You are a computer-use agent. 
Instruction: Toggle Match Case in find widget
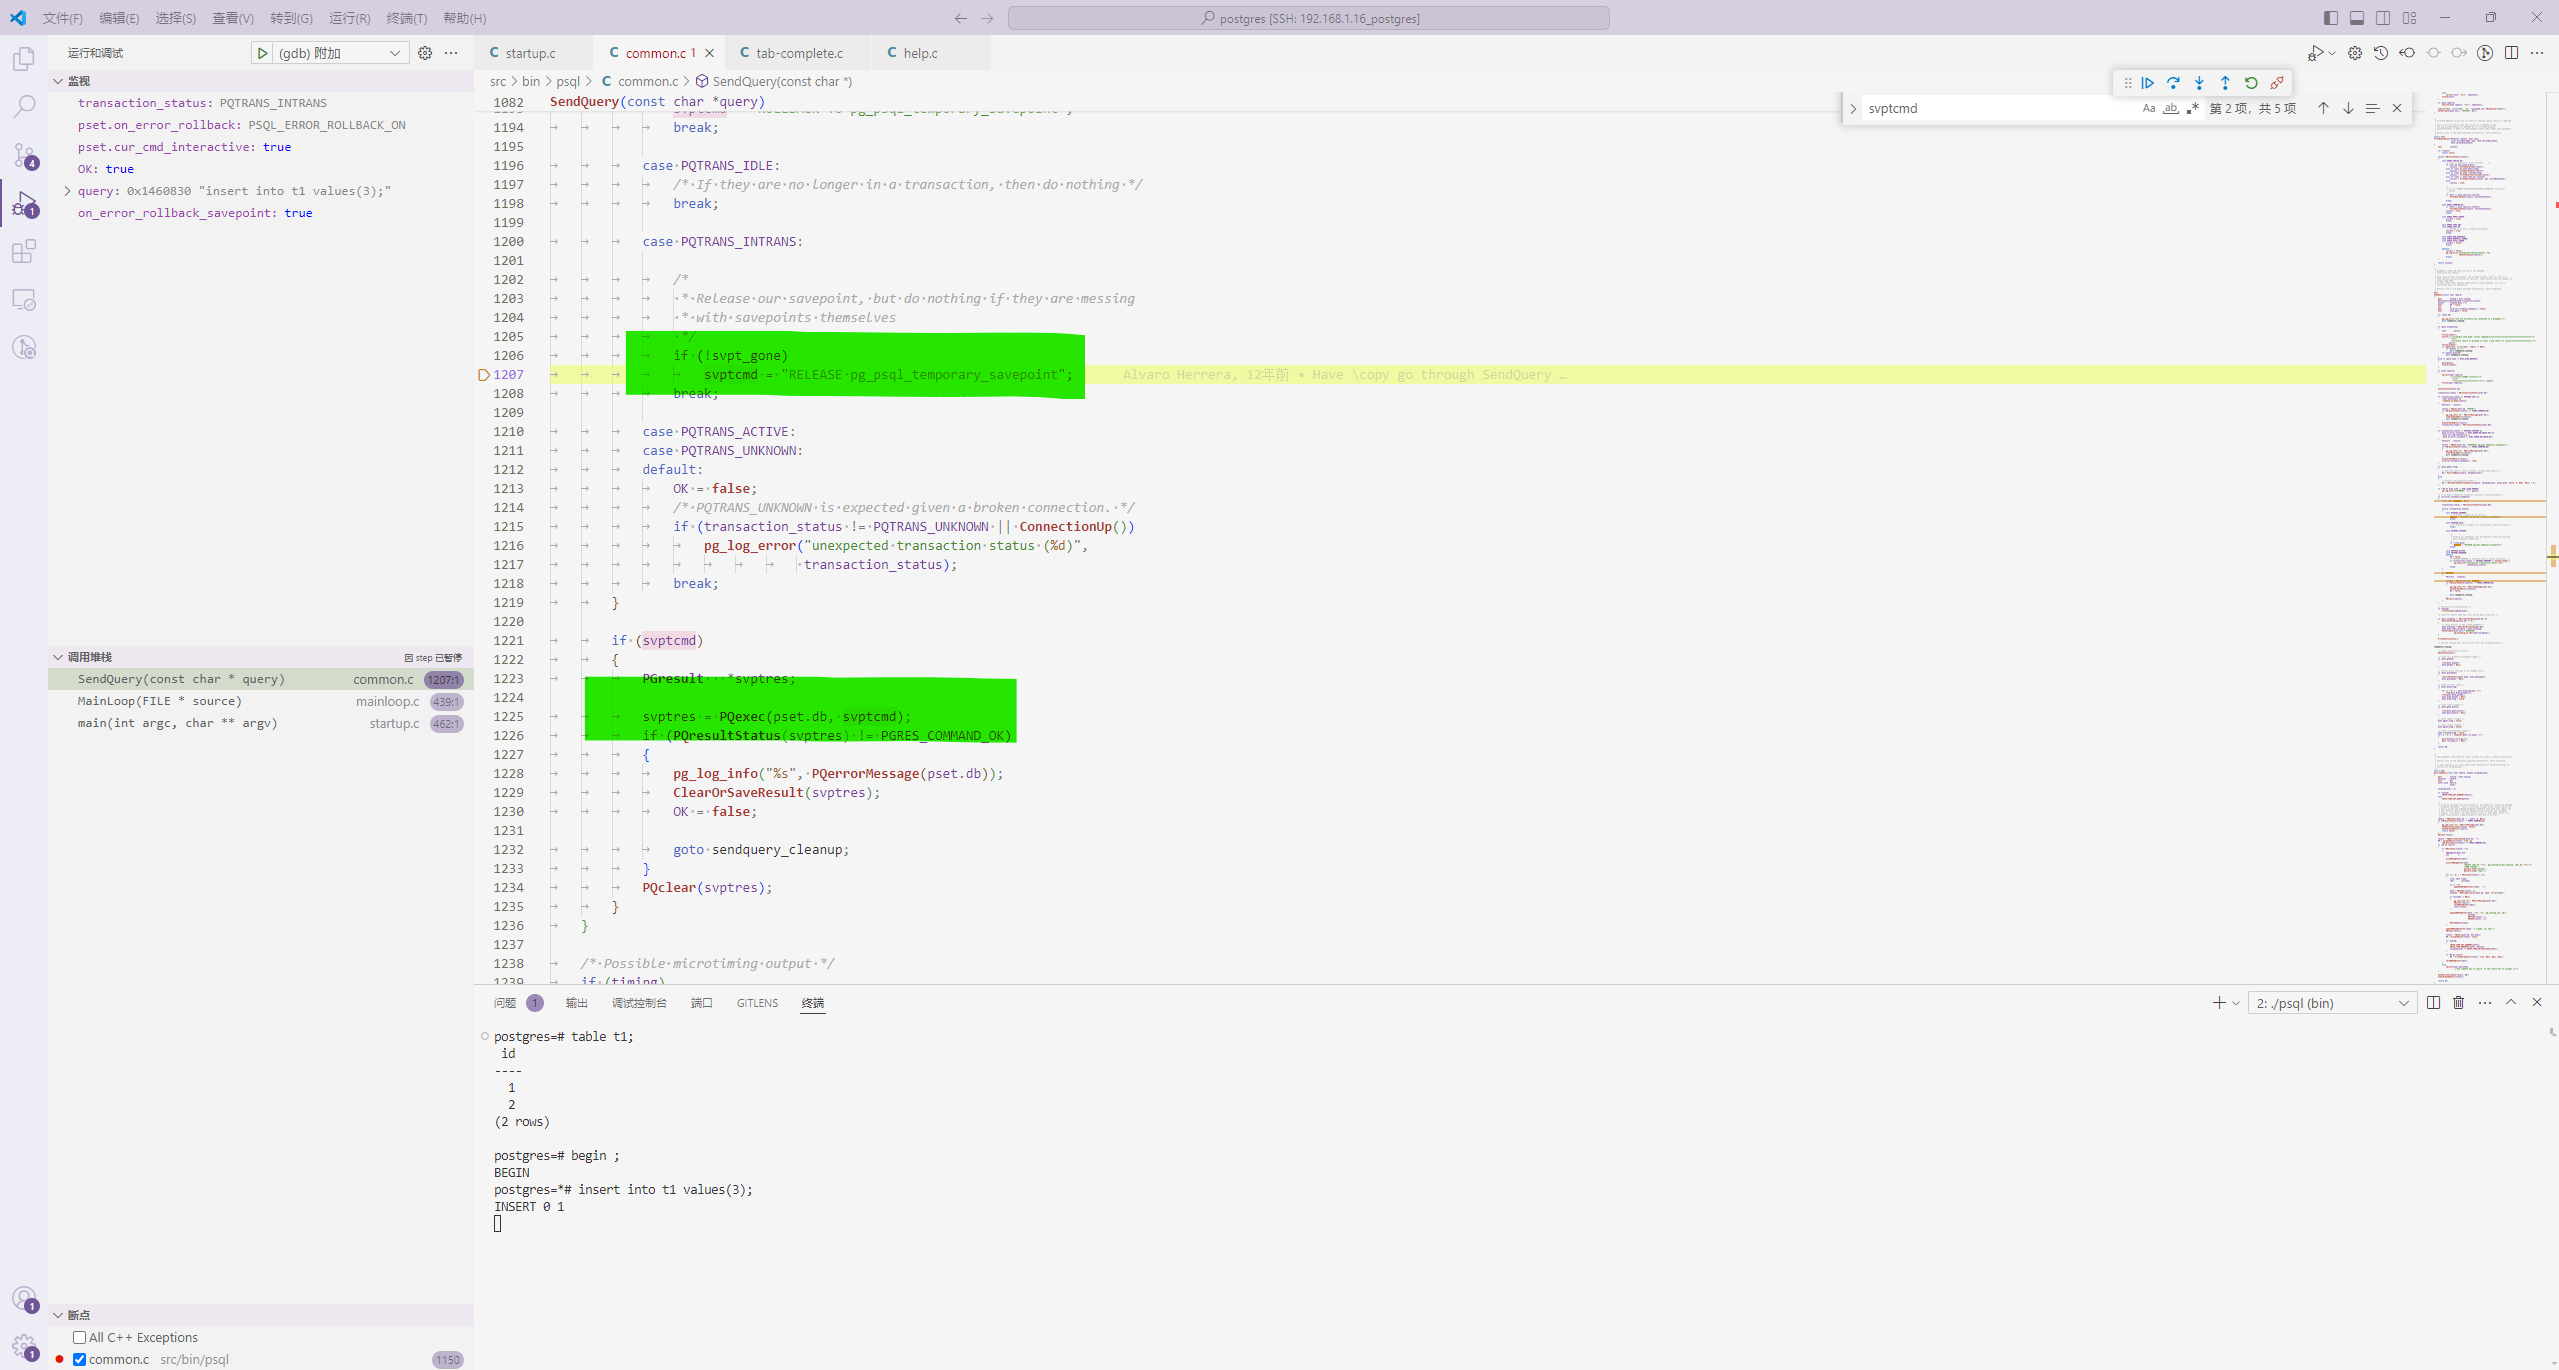[x=2149, y=108]
